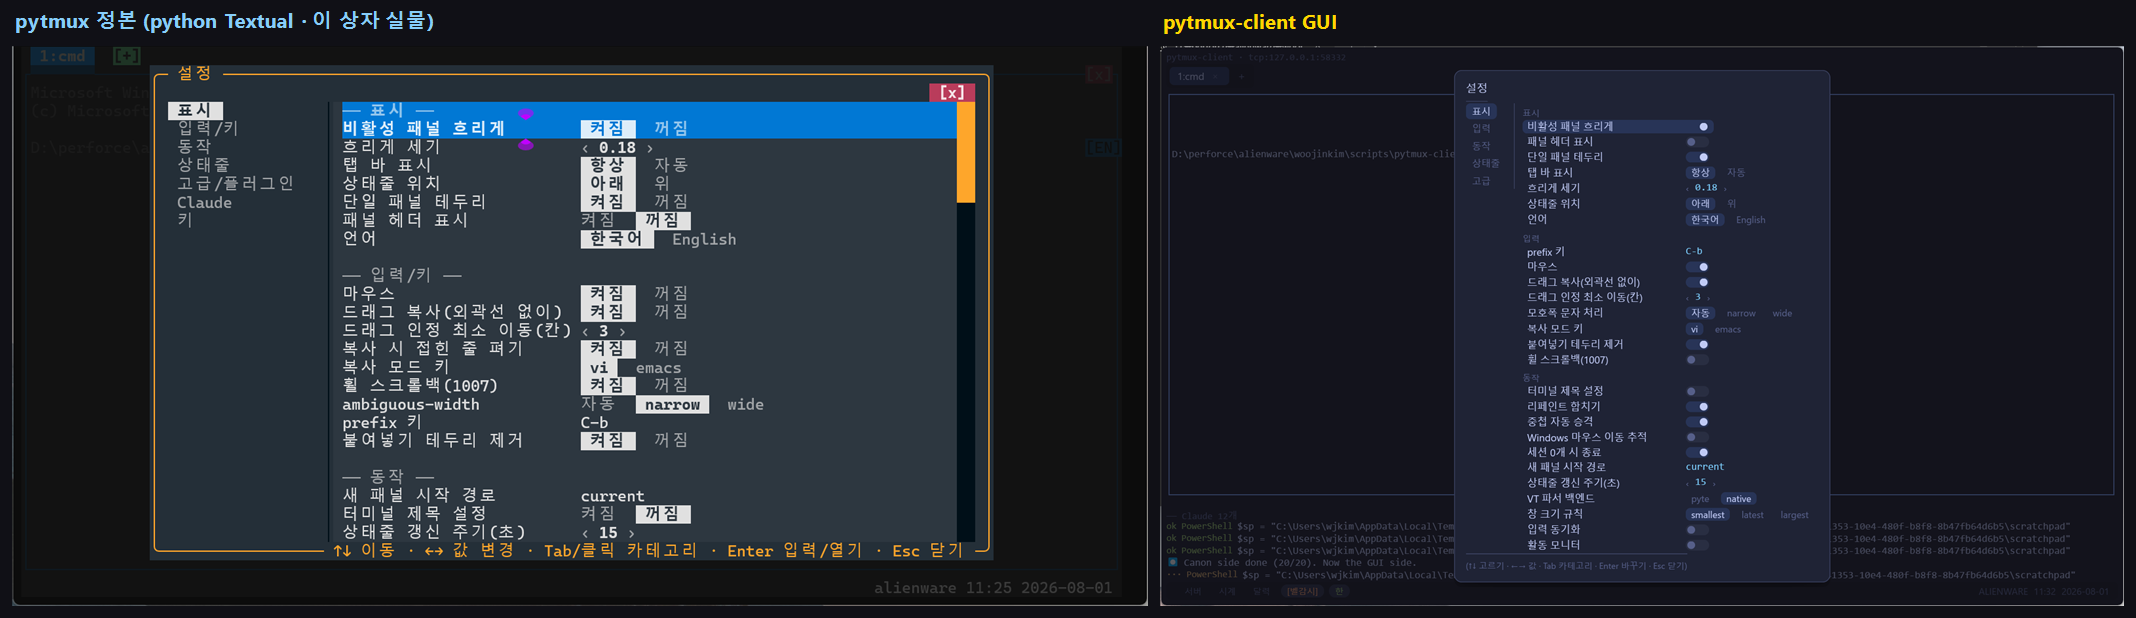Decrease 상태줄 갱신 주기 in Textual dialog
Image resolution: width=2136 pixels, height=618 pixels.
(x=585, y=533)
